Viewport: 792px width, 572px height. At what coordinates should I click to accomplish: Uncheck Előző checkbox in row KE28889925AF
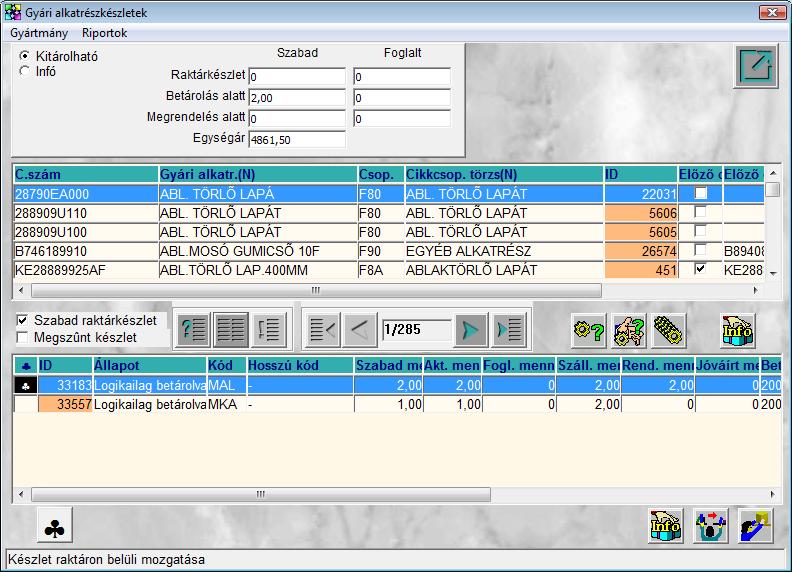pyautogui.click(x=701, y=269)
